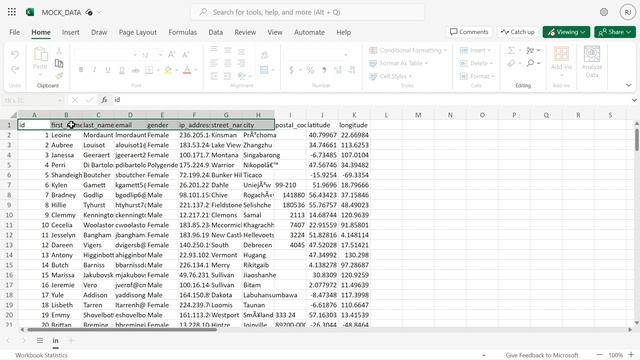640x360 pixels.
Task: Click the Paste clipboard icon
Action: click(x=40, y=55)
